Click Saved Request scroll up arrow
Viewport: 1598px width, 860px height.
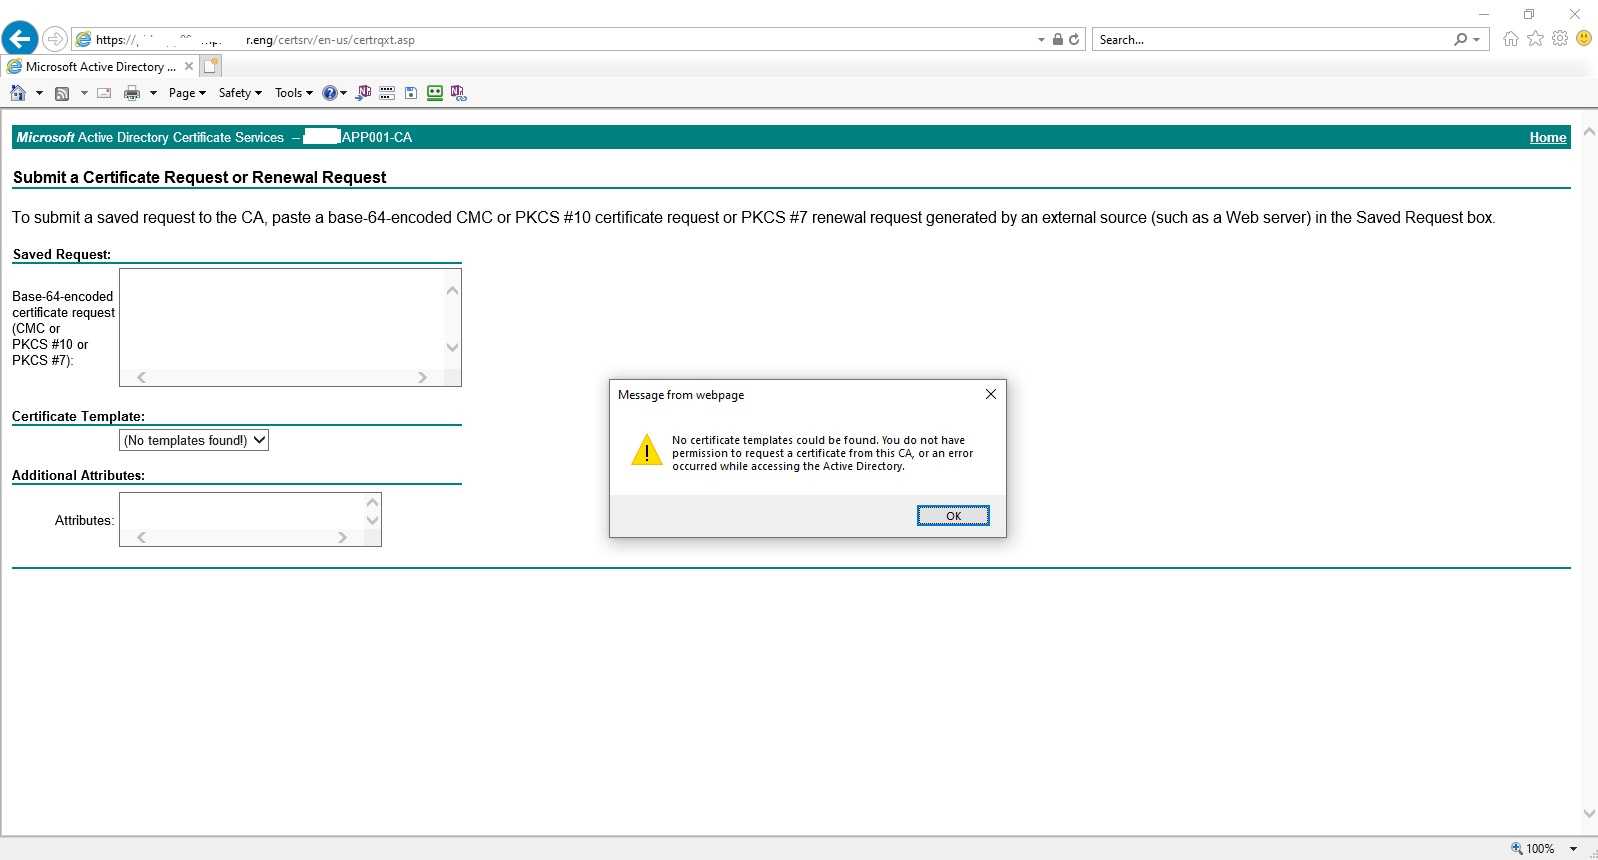452,290
